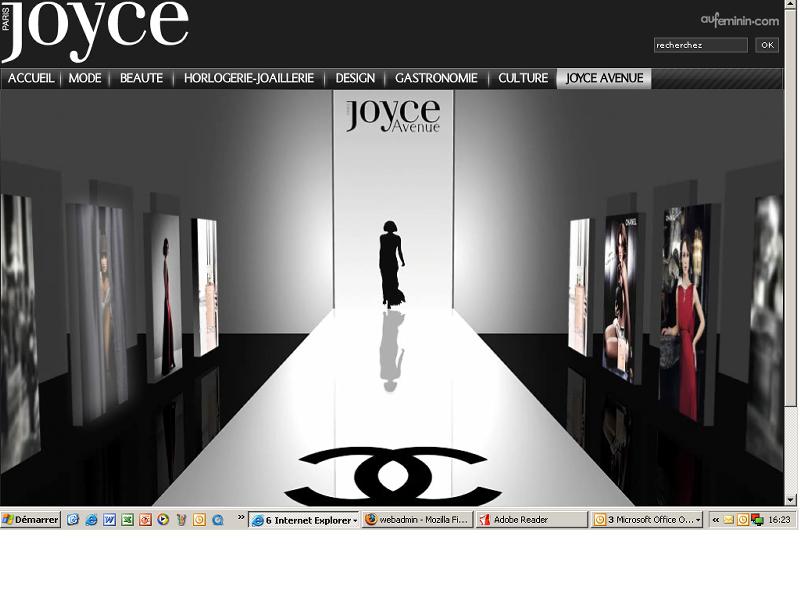This screenshot has width=800, height=600.
Task: Select BEAUTE in the navigation bar
Action: 141,78
